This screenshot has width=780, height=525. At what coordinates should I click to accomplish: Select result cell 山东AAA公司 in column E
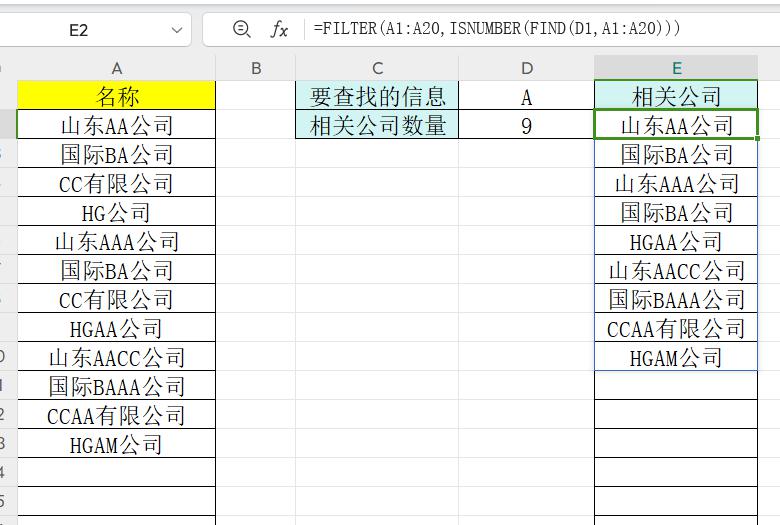pyautogui.click(x=676, y=183)
